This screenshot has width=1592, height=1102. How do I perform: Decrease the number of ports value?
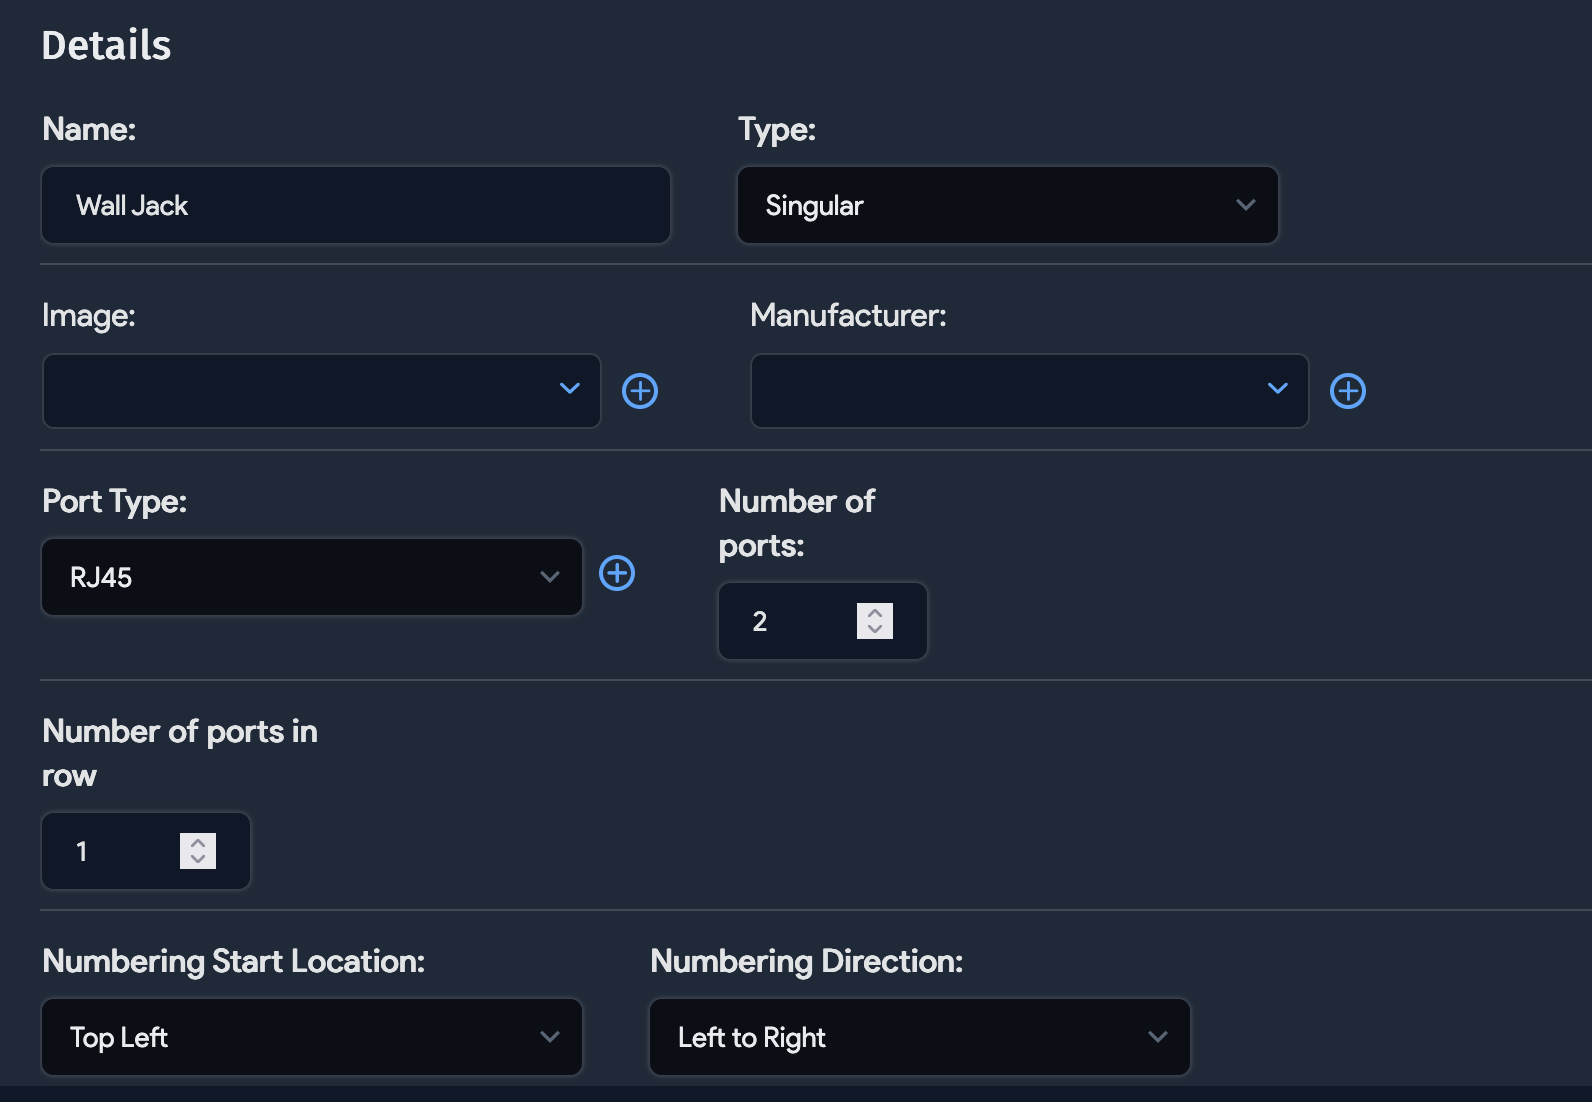[x=875, y=630]
